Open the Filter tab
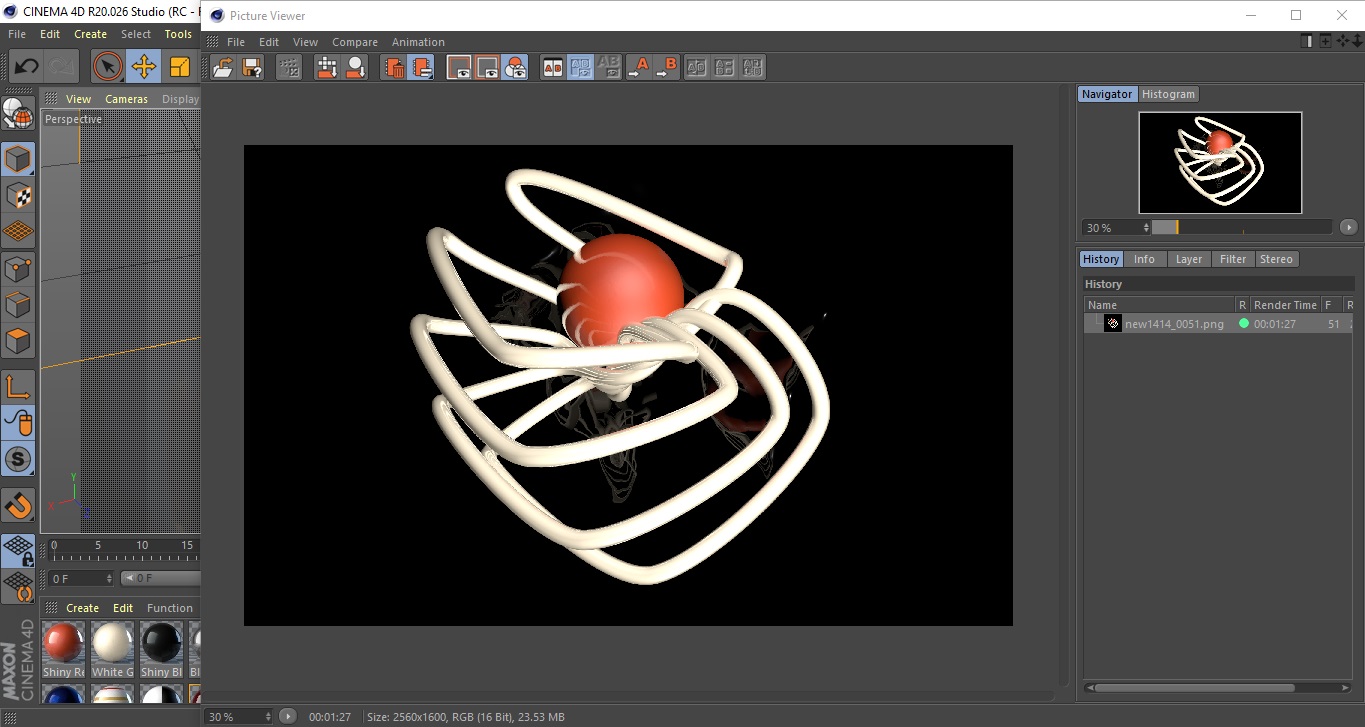The height and width of the screenshot is (727, 1365). point(1233,259)
